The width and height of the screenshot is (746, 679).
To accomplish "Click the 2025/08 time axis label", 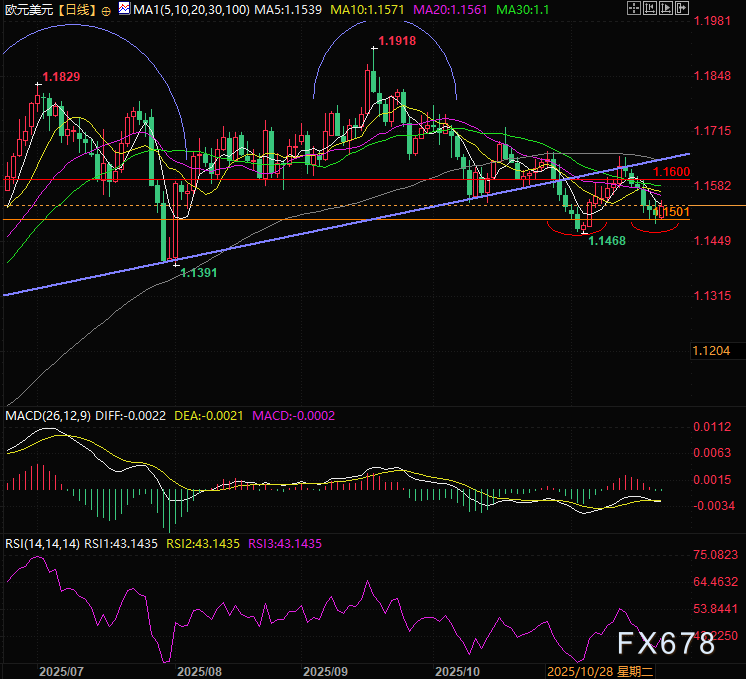I will tap(196, 669).
